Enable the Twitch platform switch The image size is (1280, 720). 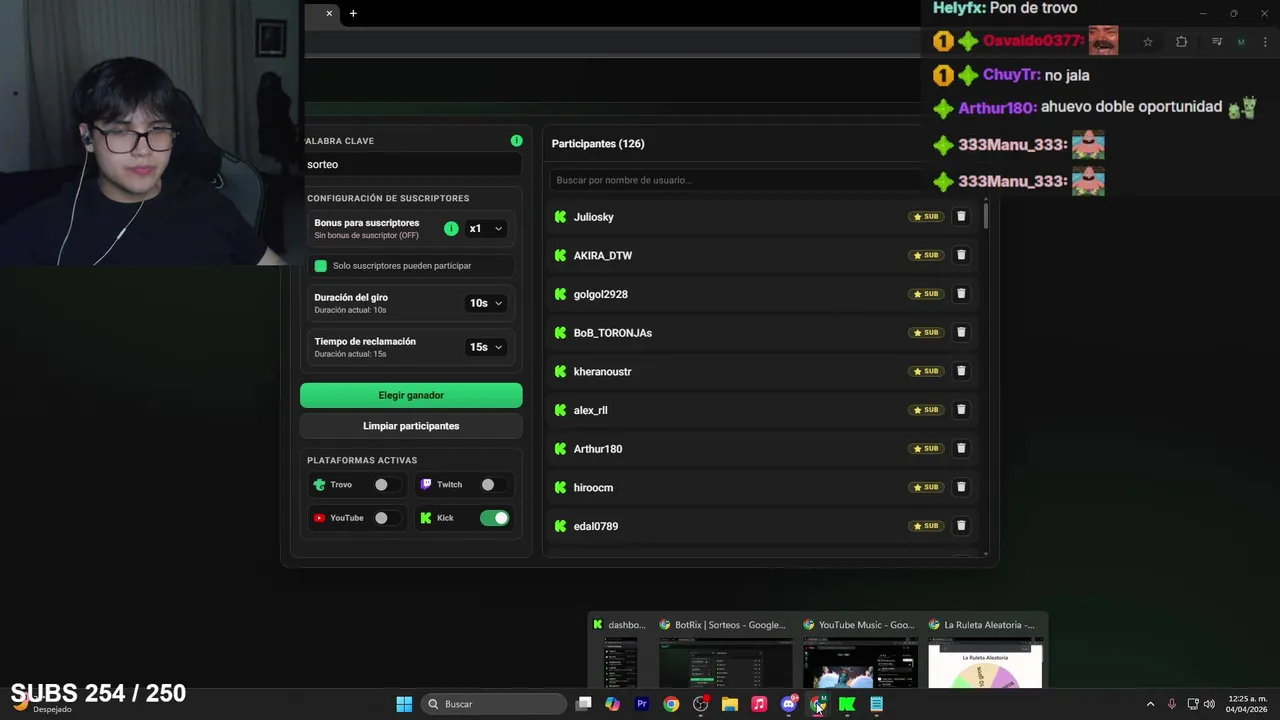(493, 484)
